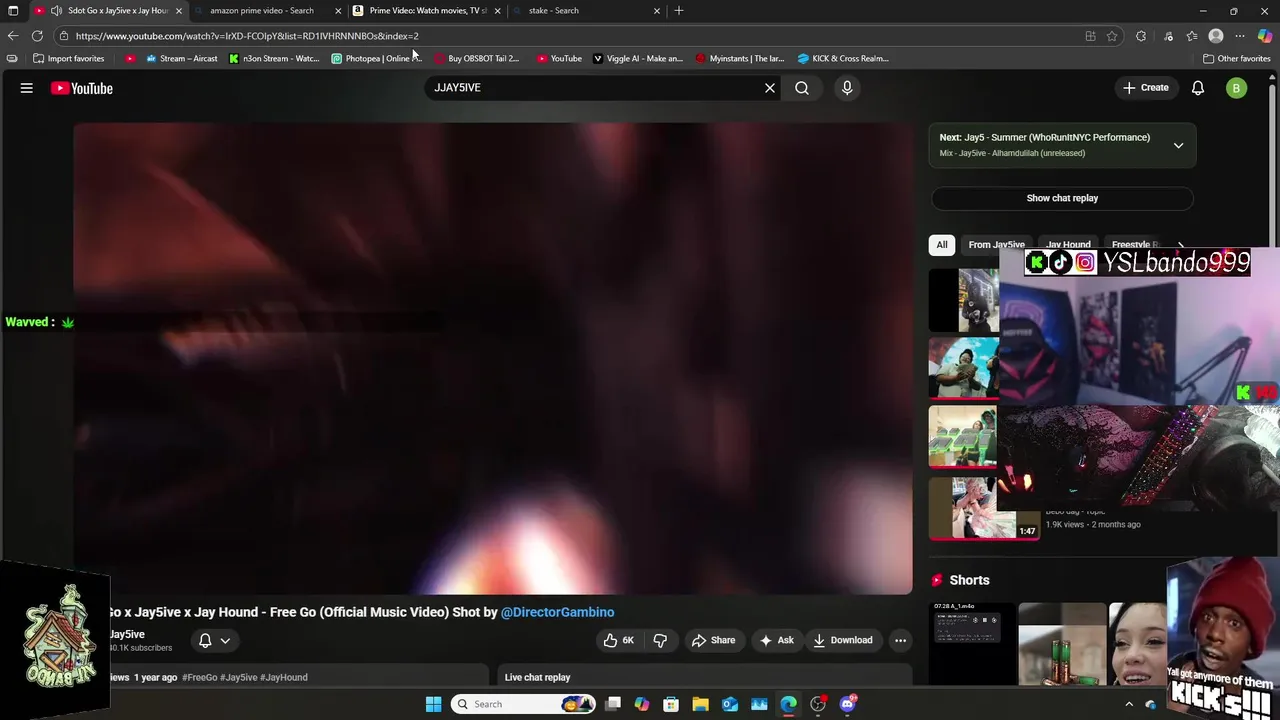Open Copilot from the Windows taskbar
The width and height of the screenshot is (1280, 720).
tap(641, 704)
